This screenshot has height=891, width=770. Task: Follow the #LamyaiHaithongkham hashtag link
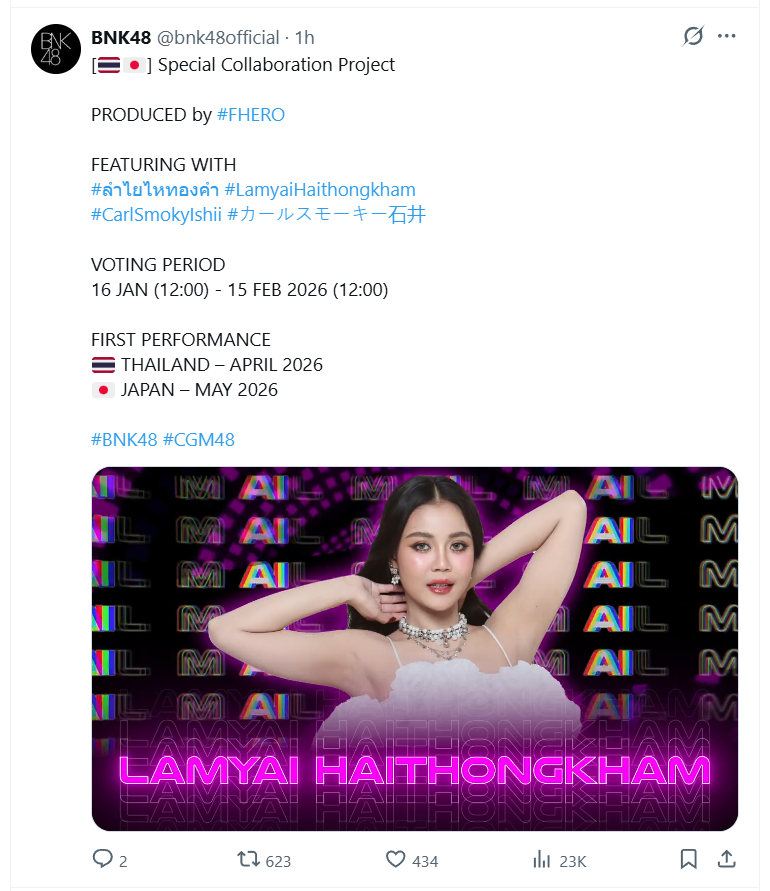click(x=320, y=190)
